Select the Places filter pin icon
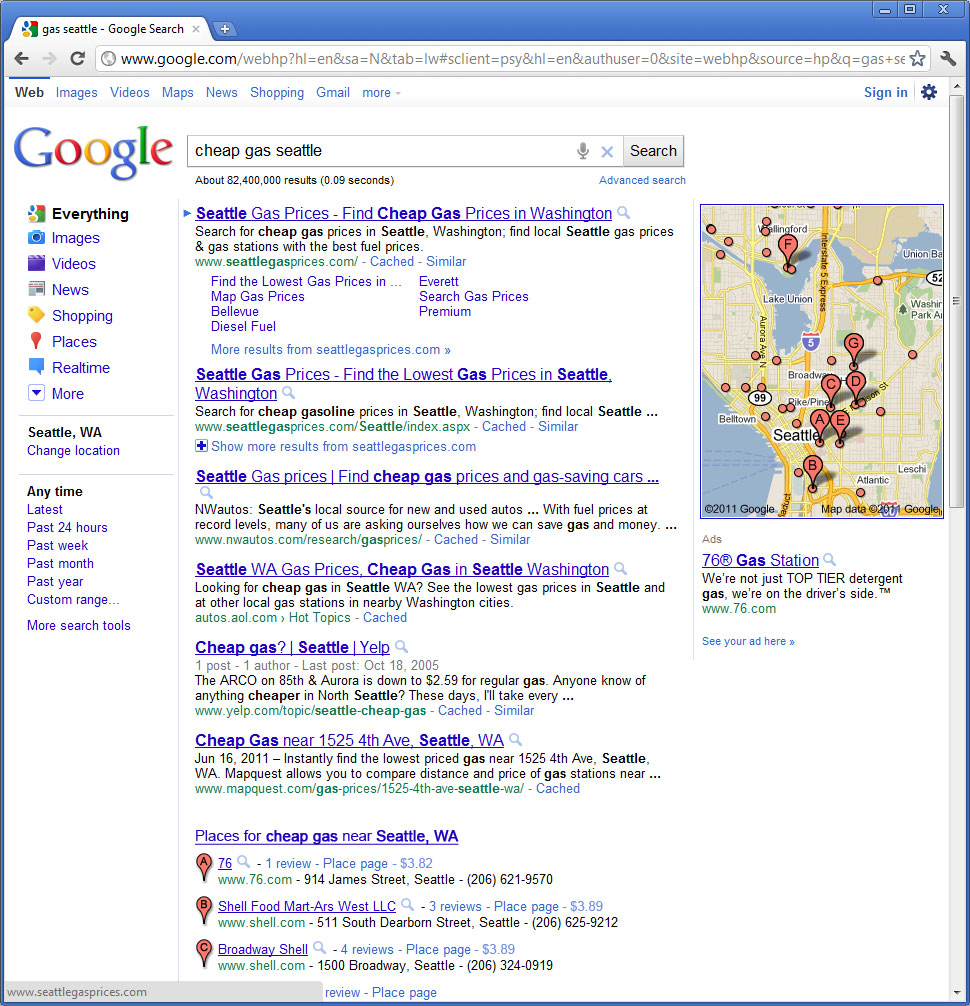970x1006 pixels. click(36, 341)
